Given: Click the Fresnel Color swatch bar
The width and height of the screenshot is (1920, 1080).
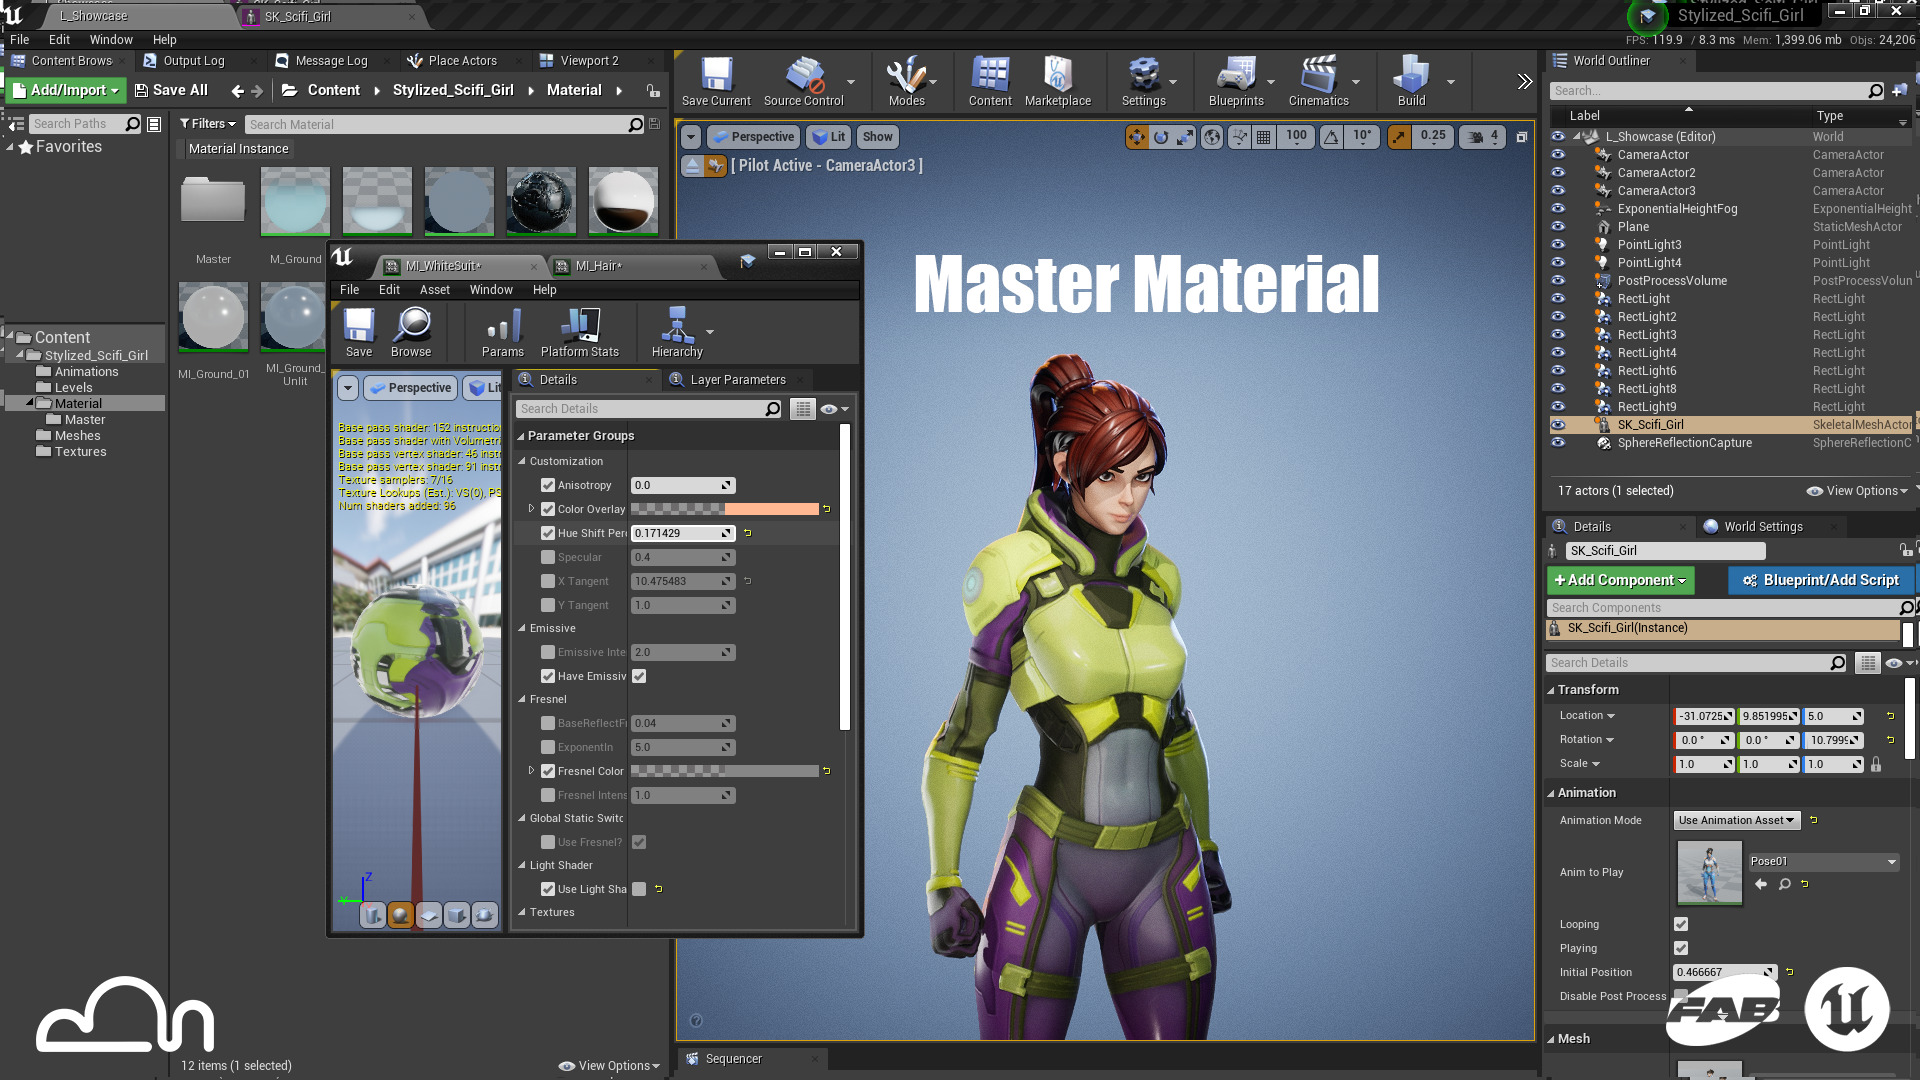Looking at the screenshot, I should click(724, 771).
